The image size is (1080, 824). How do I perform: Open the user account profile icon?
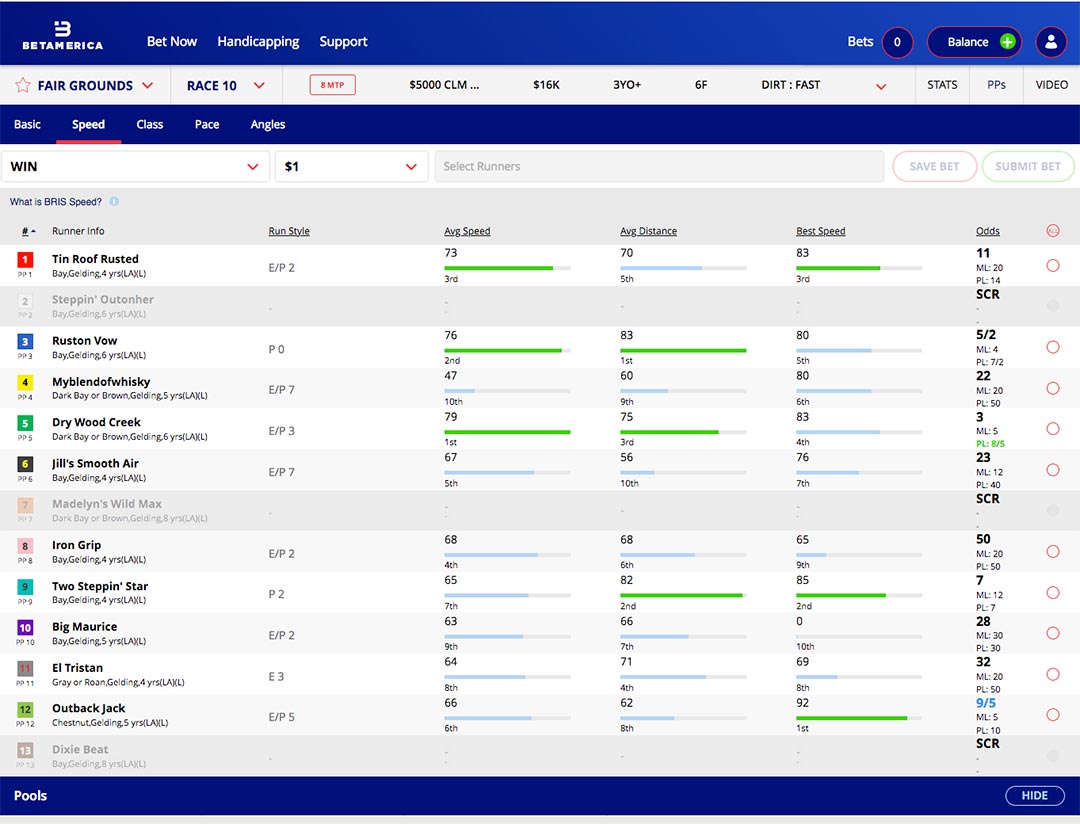(1051, 42)
